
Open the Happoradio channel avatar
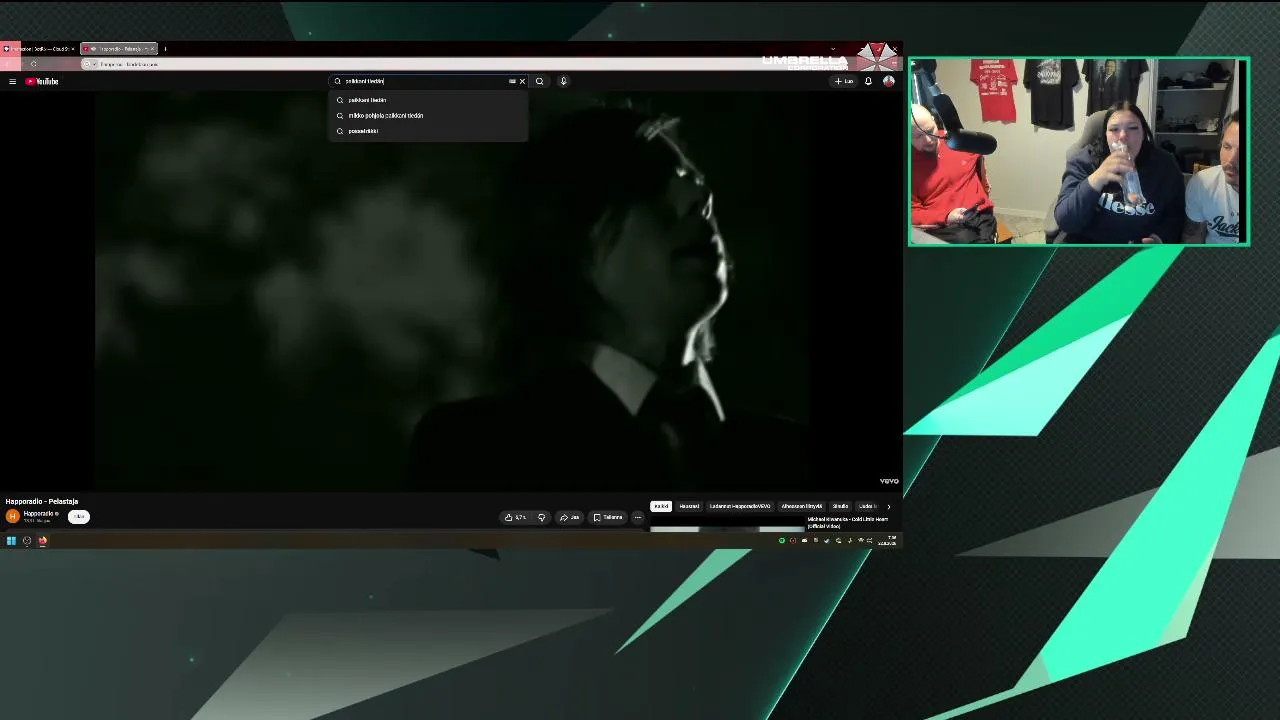pos(12,516)
